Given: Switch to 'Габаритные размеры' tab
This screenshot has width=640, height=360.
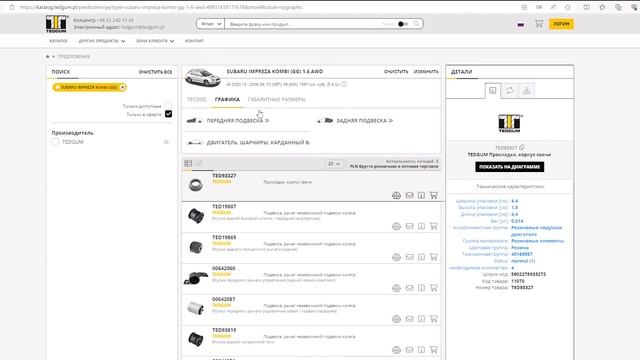Looking at the screenshot, I should (276, 100).
